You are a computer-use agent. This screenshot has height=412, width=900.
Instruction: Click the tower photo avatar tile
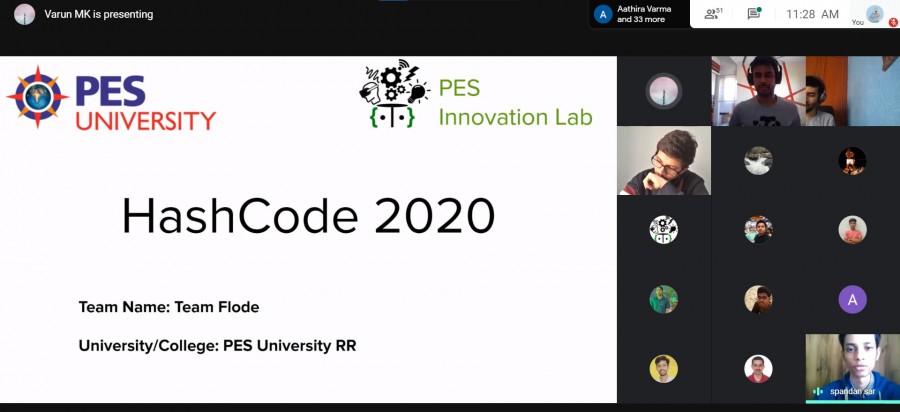pos(663,91)
